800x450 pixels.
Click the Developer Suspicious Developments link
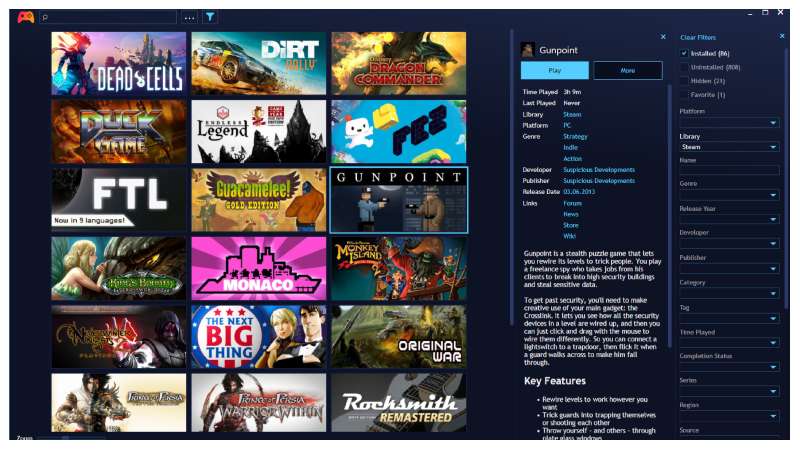(599, 169)
